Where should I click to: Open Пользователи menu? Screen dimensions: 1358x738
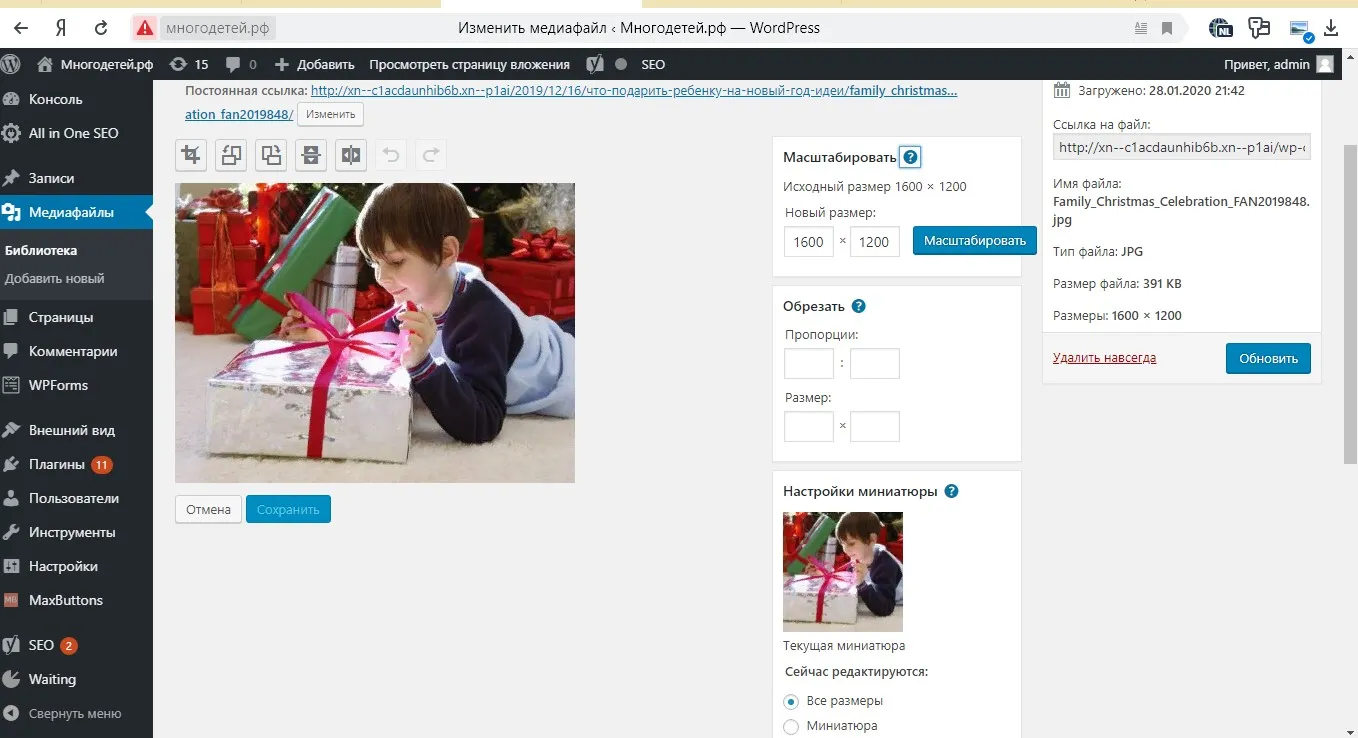coord(76,498)
